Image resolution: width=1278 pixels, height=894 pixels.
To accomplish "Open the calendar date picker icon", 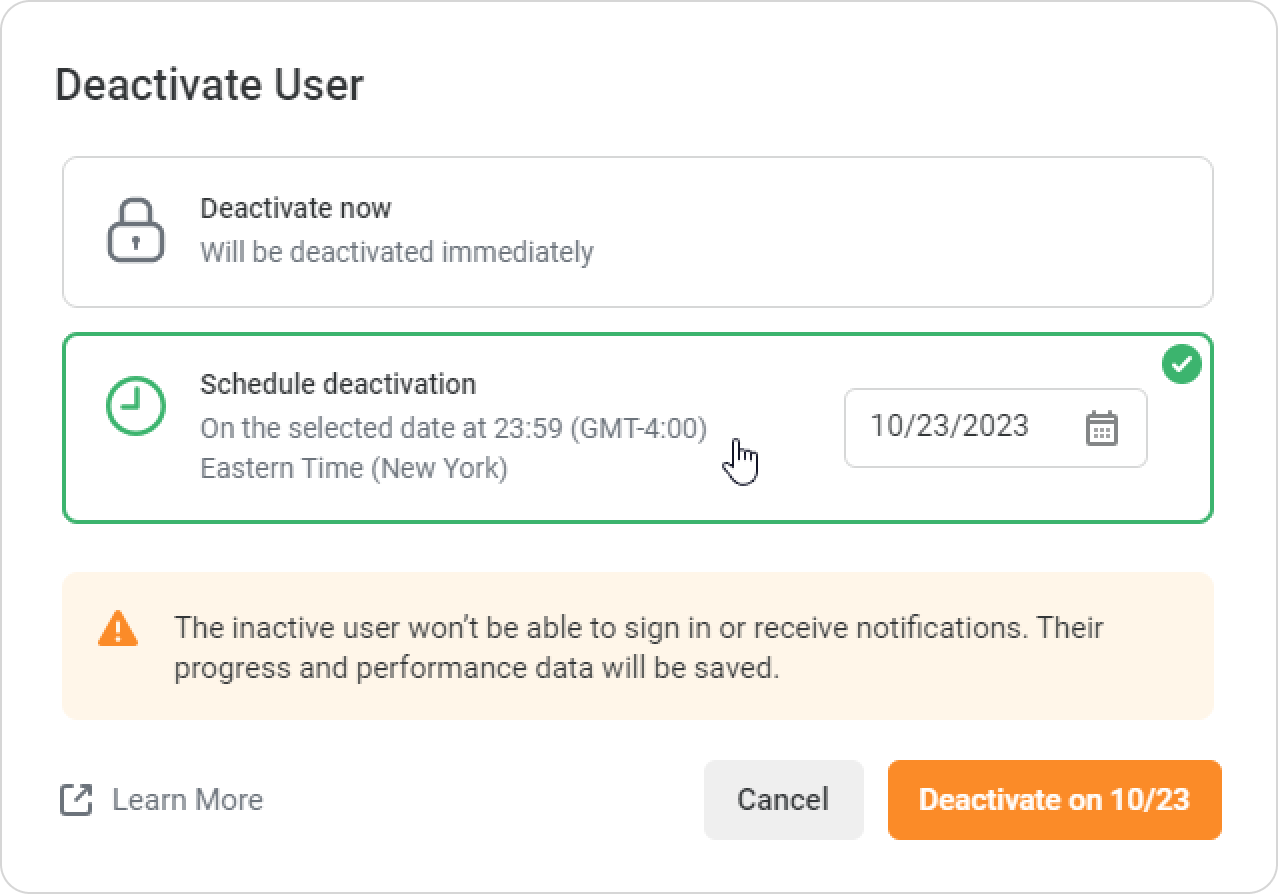I will click(1101, 428).
